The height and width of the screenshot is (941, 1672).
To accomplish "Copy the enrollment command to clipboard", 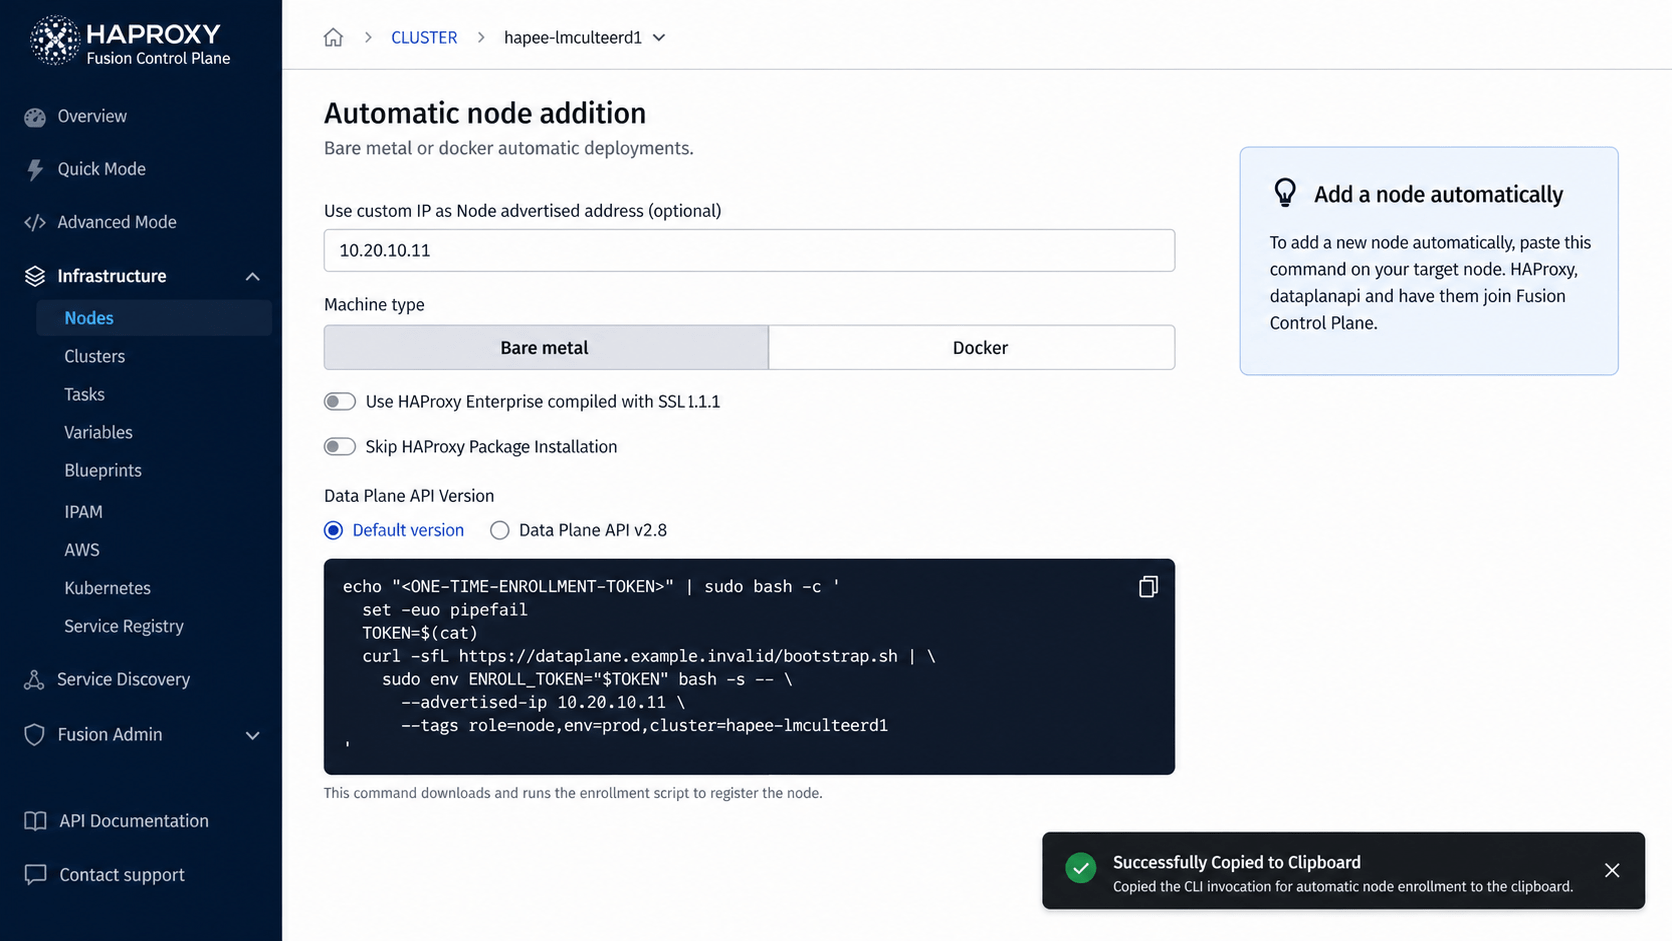I will pyautogui.click(x=1148, y=587).
